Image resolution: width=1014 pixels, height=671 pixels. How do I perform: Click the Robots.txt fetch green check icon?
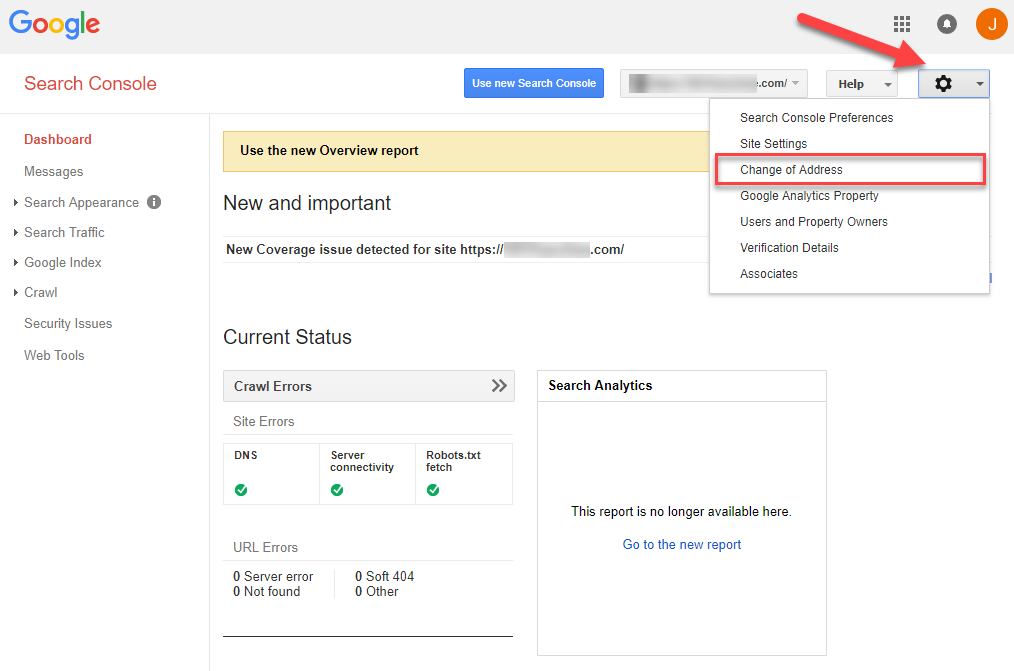(x=433, y=490)
